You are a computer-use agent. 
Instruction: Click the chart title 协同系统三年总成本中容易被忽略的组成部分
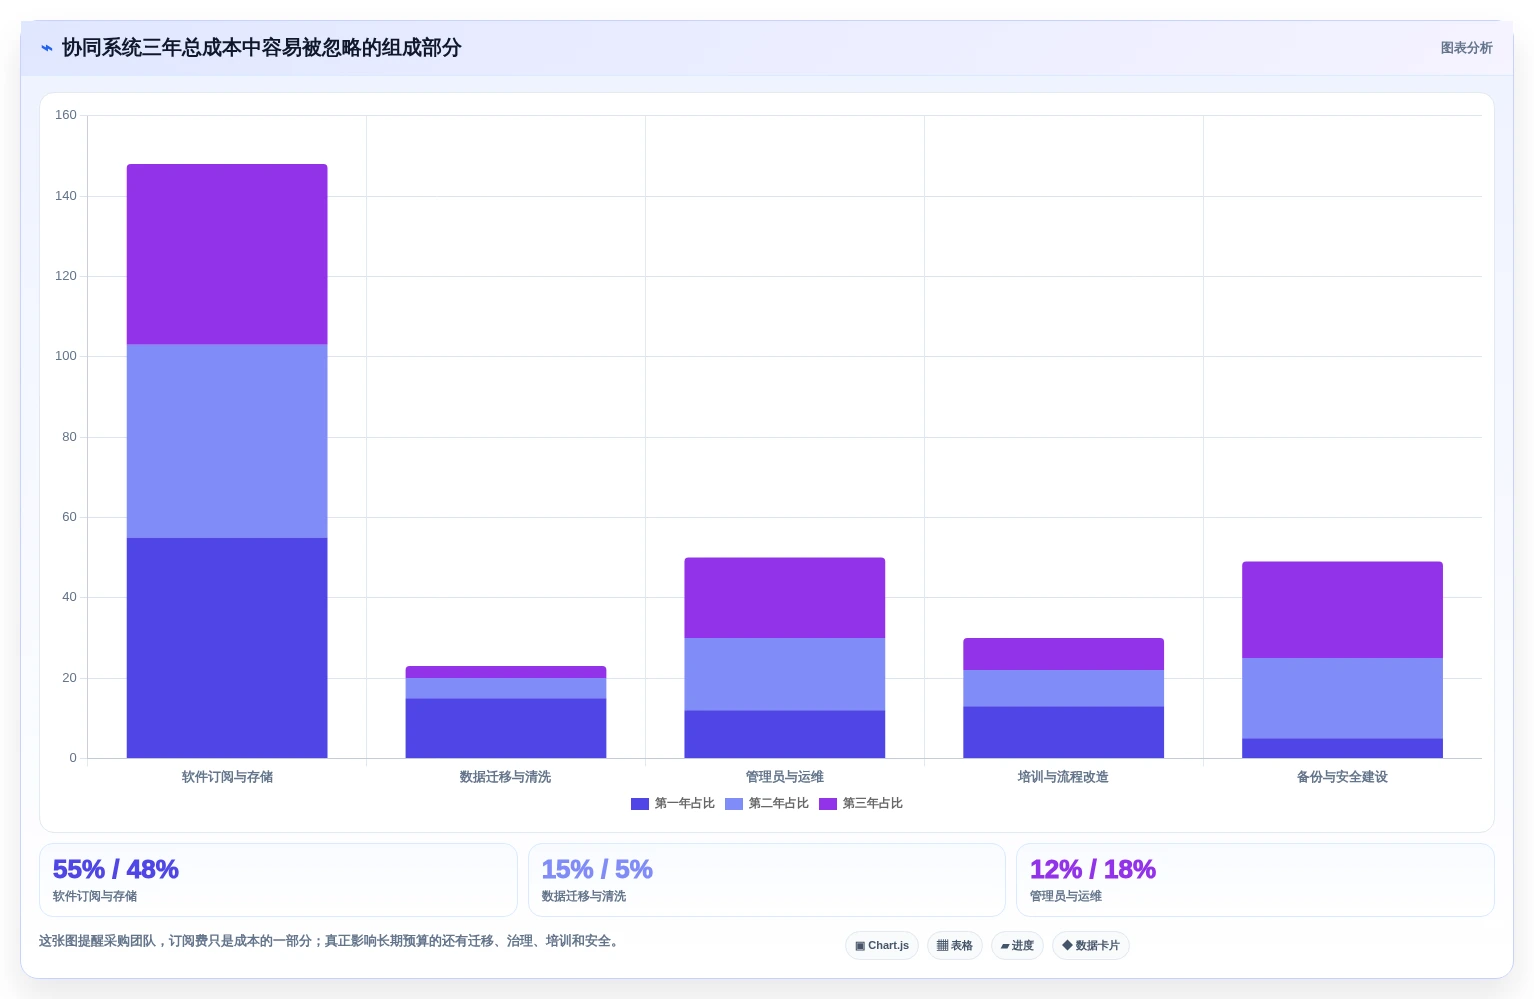point(262,48)
